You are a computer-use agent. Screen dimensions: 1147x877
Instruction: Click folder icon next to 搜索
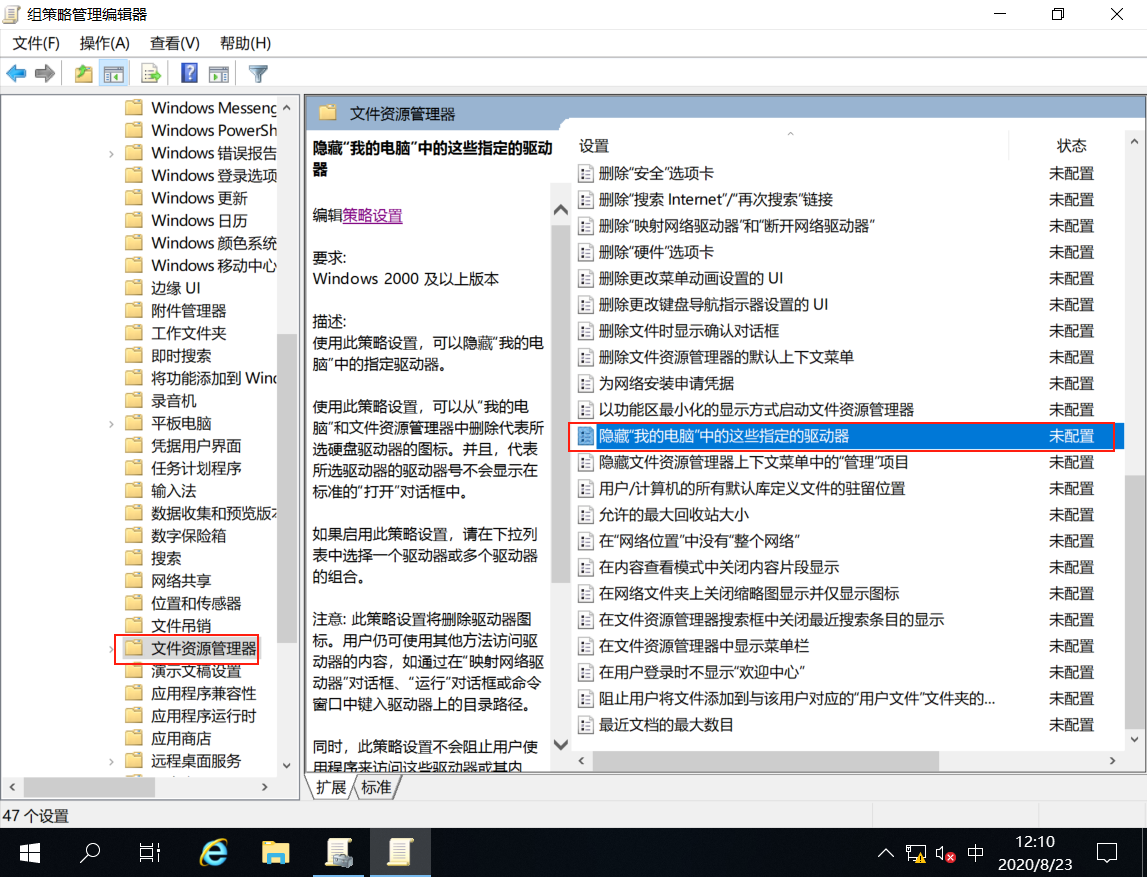tap(133, 558)
